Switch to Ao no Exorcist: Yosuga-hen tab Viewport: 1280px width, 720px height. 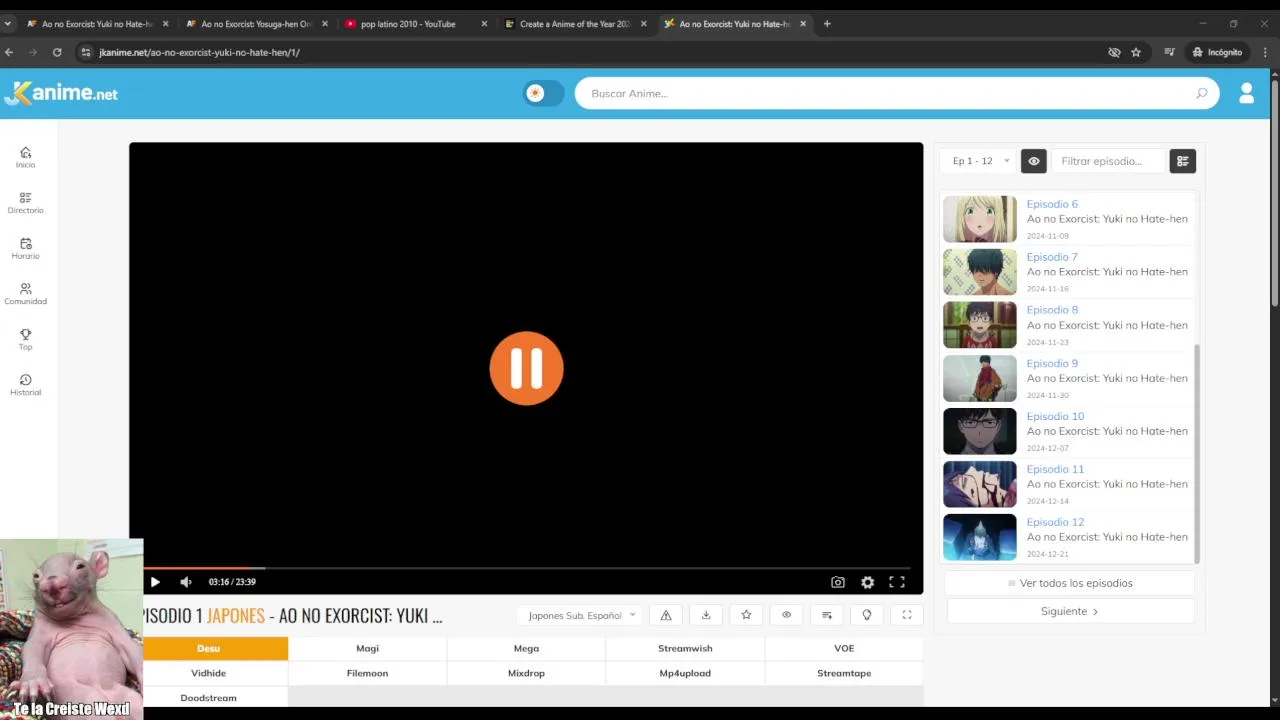[x=256, y=24]
